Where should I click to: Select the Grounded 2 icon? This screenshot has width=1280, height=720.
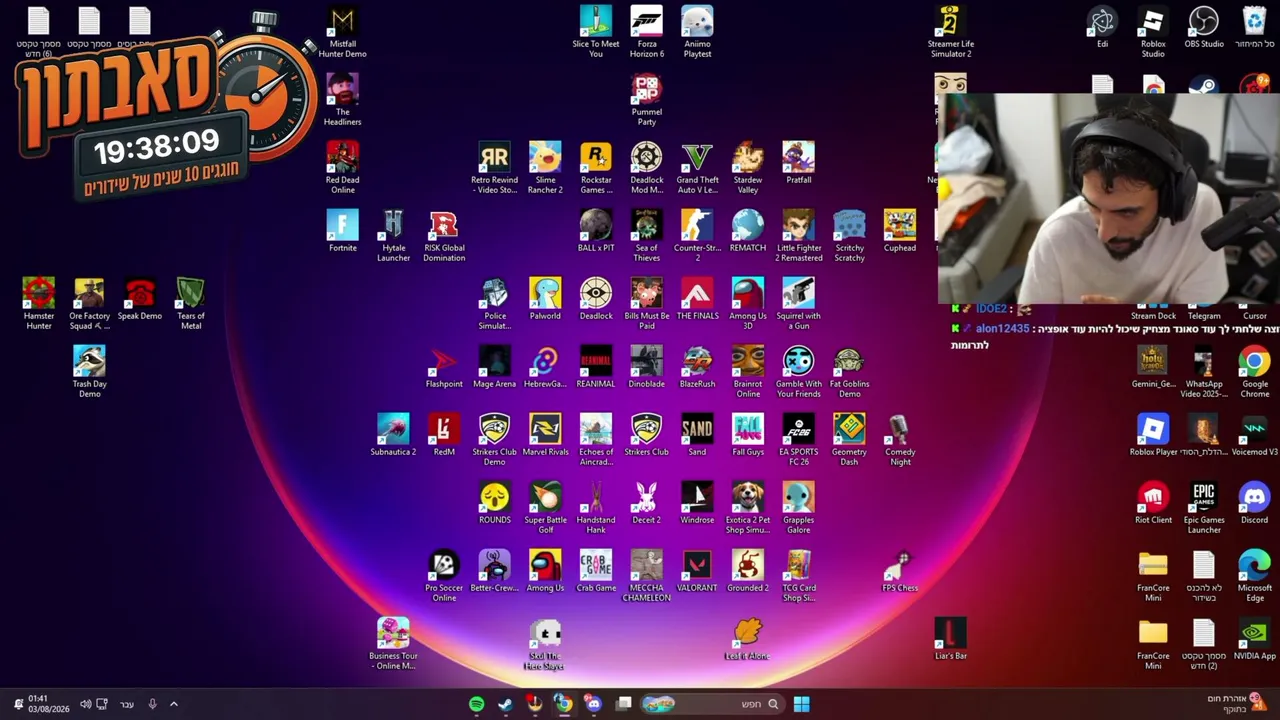747,572
